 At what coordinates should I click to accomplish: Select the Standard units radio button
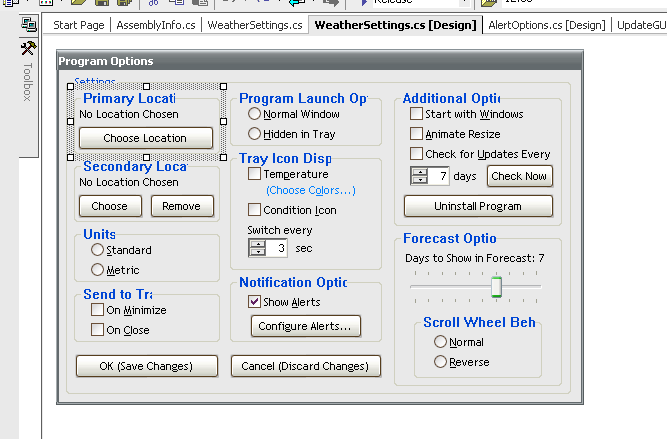click(97, 250)
